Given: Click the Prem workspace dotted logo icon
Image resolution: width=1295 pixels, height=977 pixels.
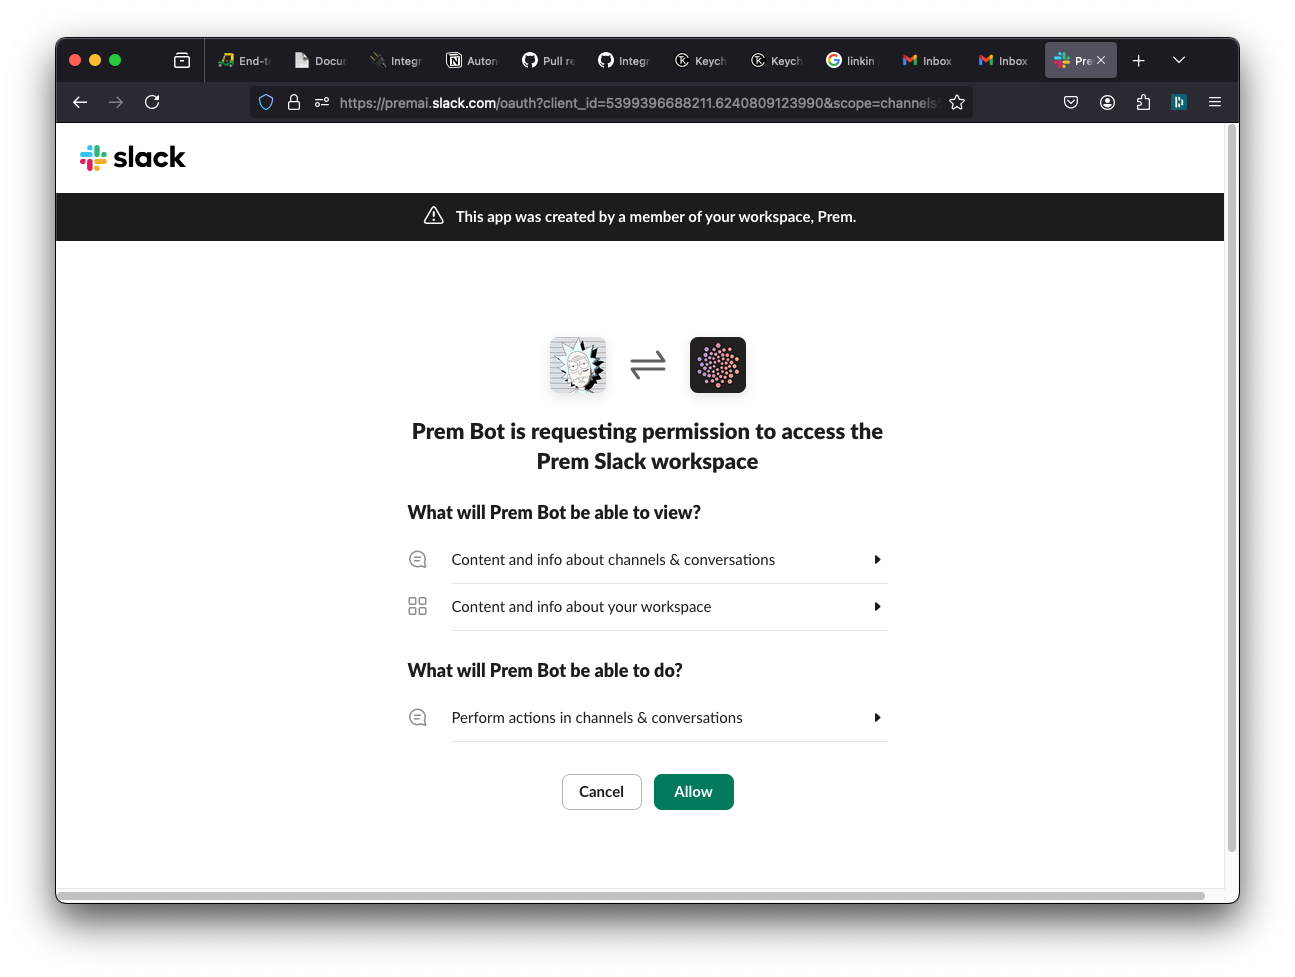Looking at the screenshot, I should (718, 365).
